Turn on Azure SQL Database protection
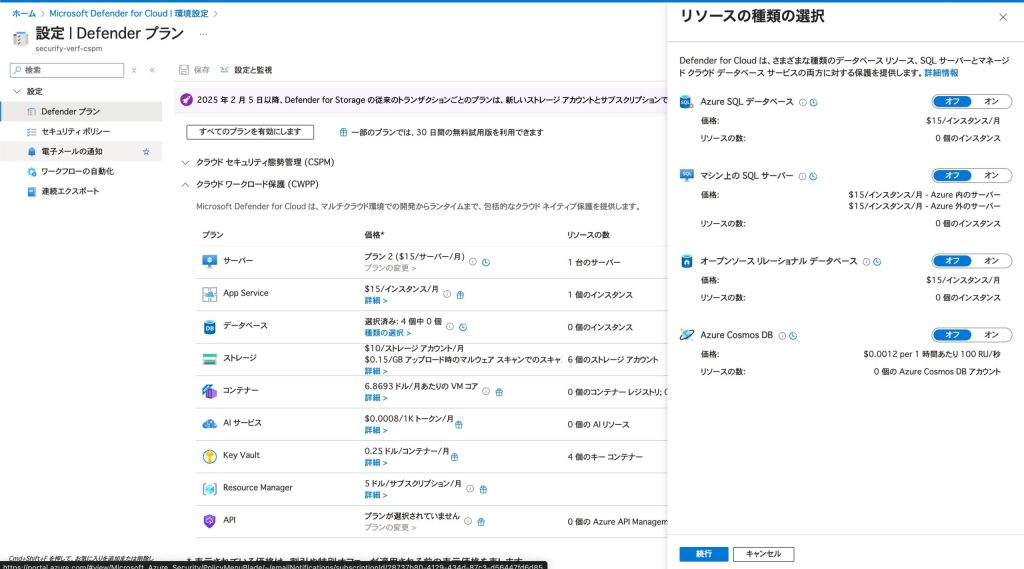Image resolution: width=1024 pixels, height=569 pixels. tap(990, 101)
